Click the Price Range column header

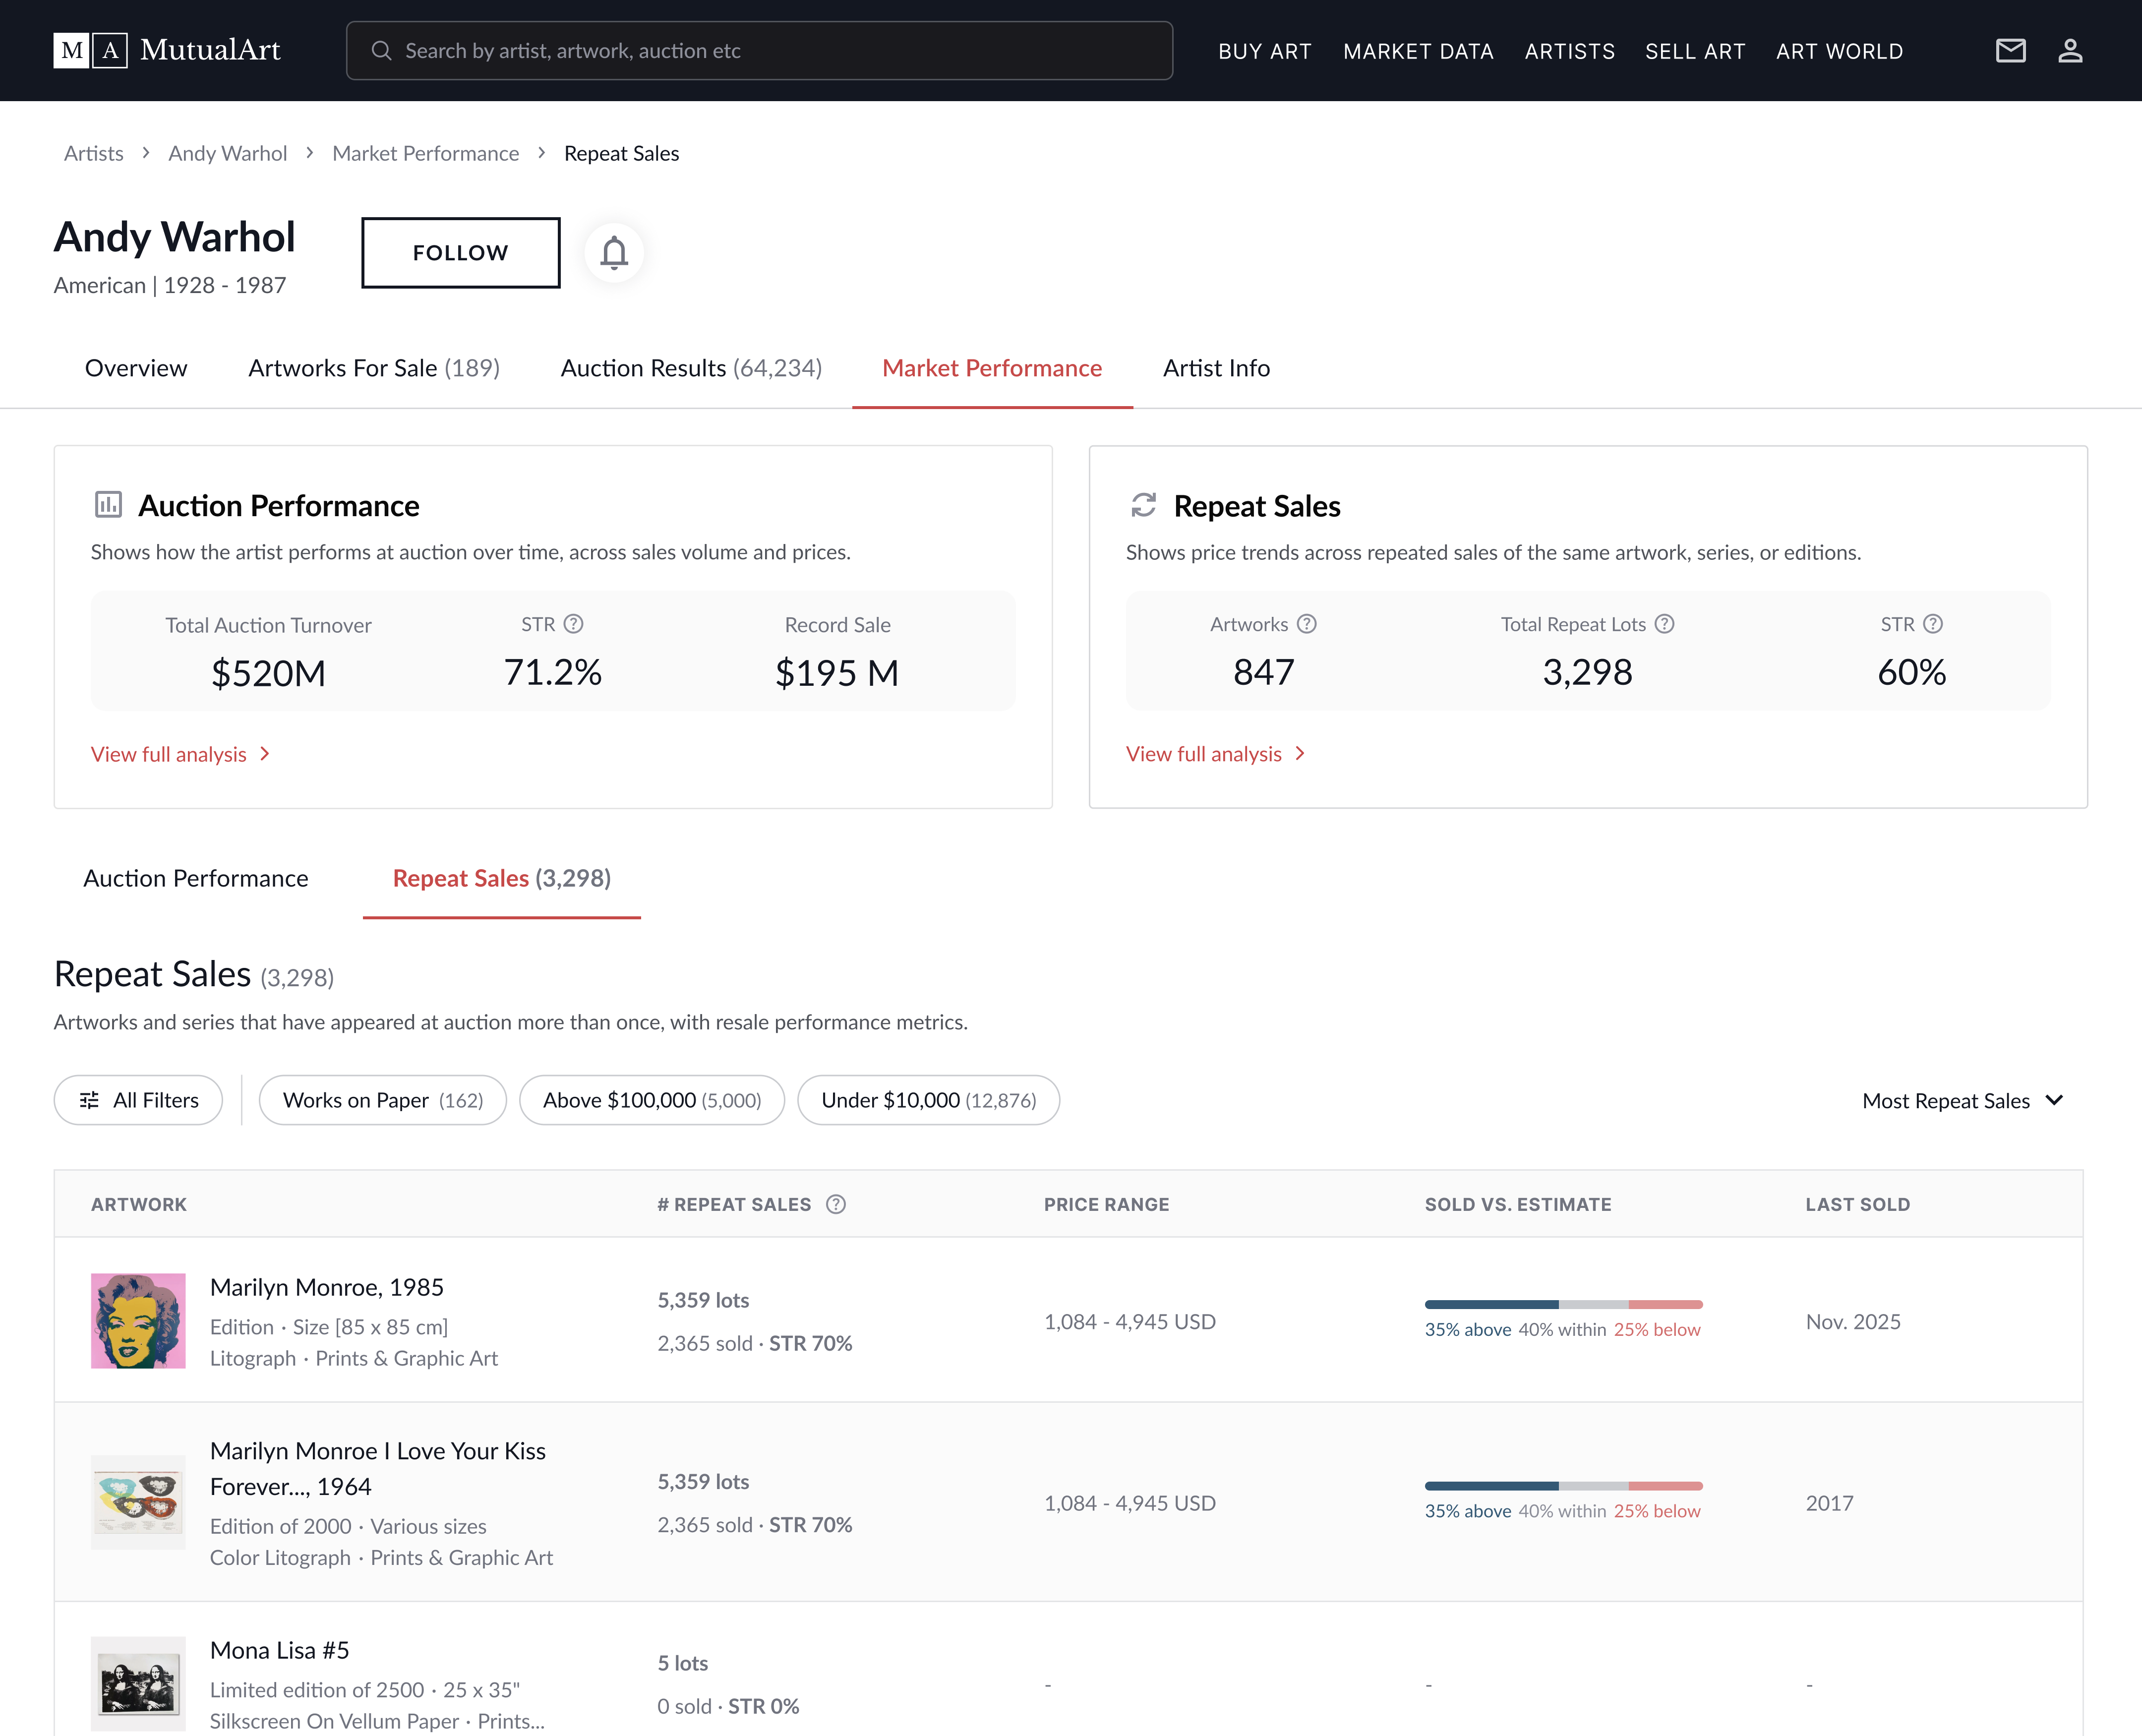pyautogui.click(x=1106, y=1204)
